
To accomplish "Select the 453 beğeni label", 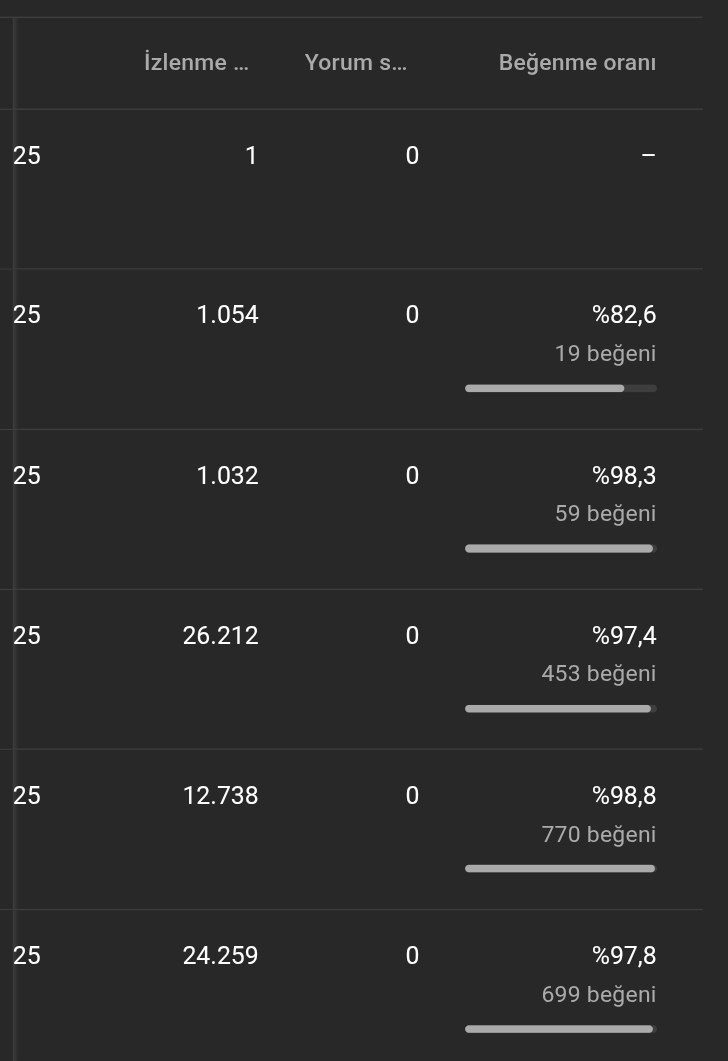I will 599,674.
